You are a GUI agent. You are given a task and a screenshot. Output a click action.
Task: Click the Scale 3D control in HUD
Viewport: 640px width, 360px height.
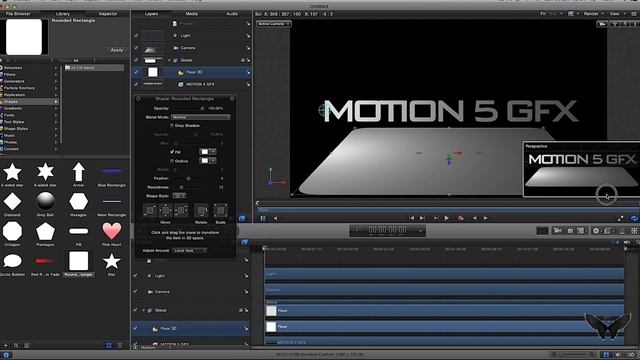(x=220, y=211)
